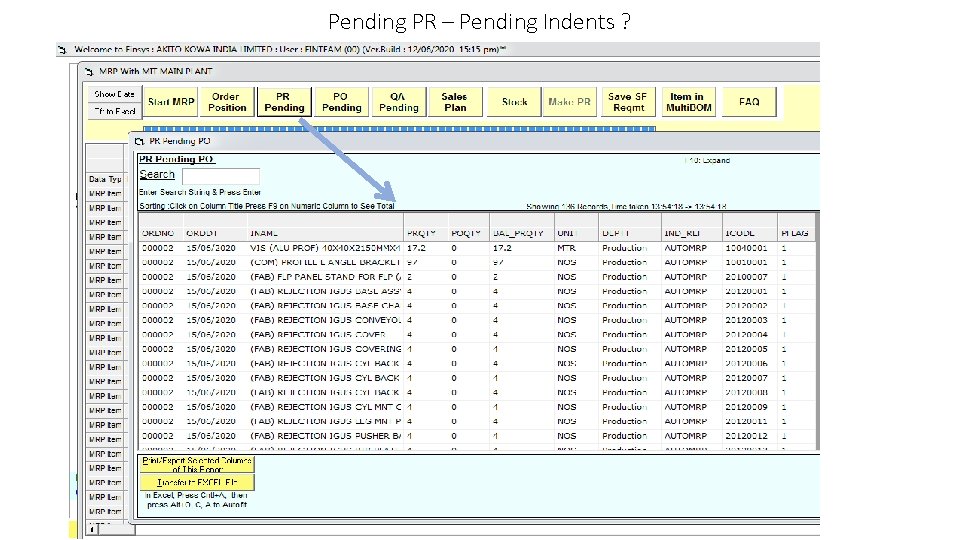Viewport: 960px width, 540px height.
Task: Open the Sales Plan view
Action: (x=455, y=102)
